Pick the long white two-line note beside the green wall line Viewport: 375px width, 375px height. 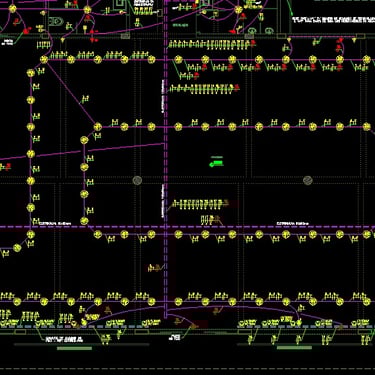click(333, 20)
